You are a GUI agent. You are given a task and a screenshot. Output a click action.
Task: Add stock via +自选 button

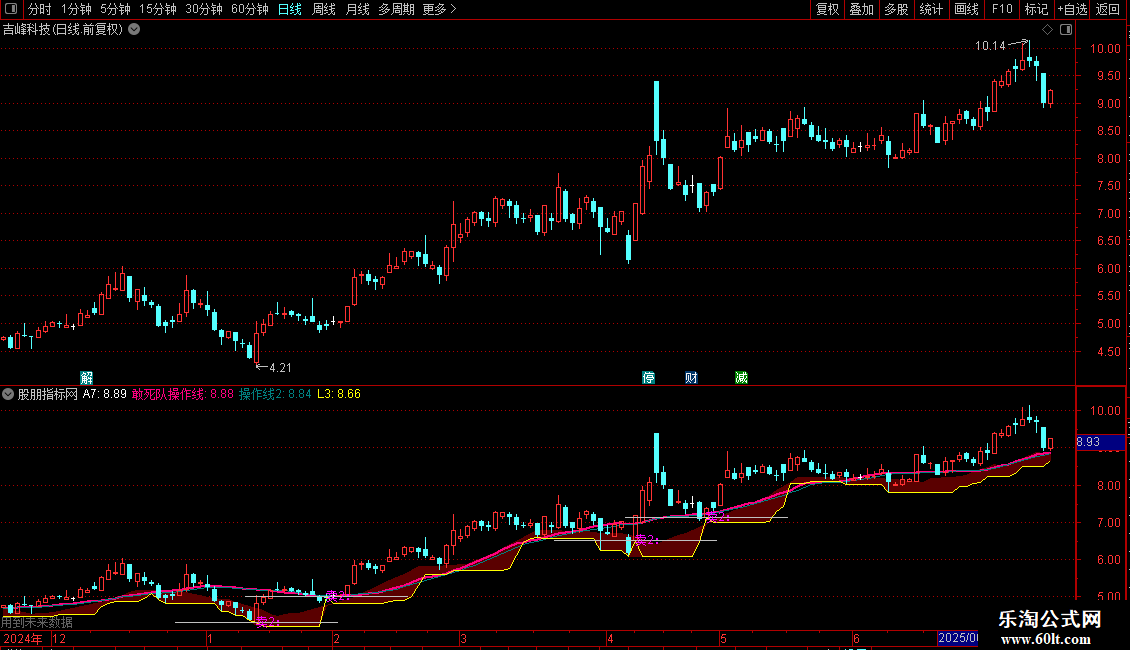point(1072,9)
